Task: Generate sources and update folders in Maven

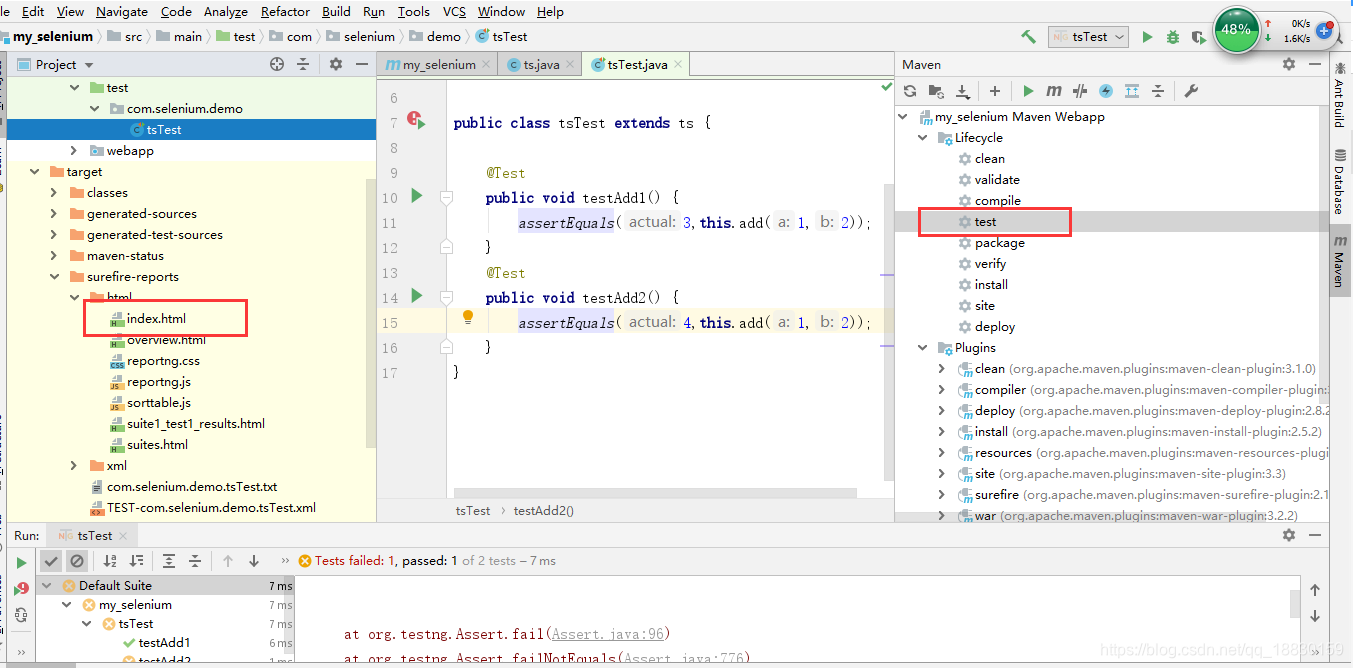Action: [x=937, y=91]
